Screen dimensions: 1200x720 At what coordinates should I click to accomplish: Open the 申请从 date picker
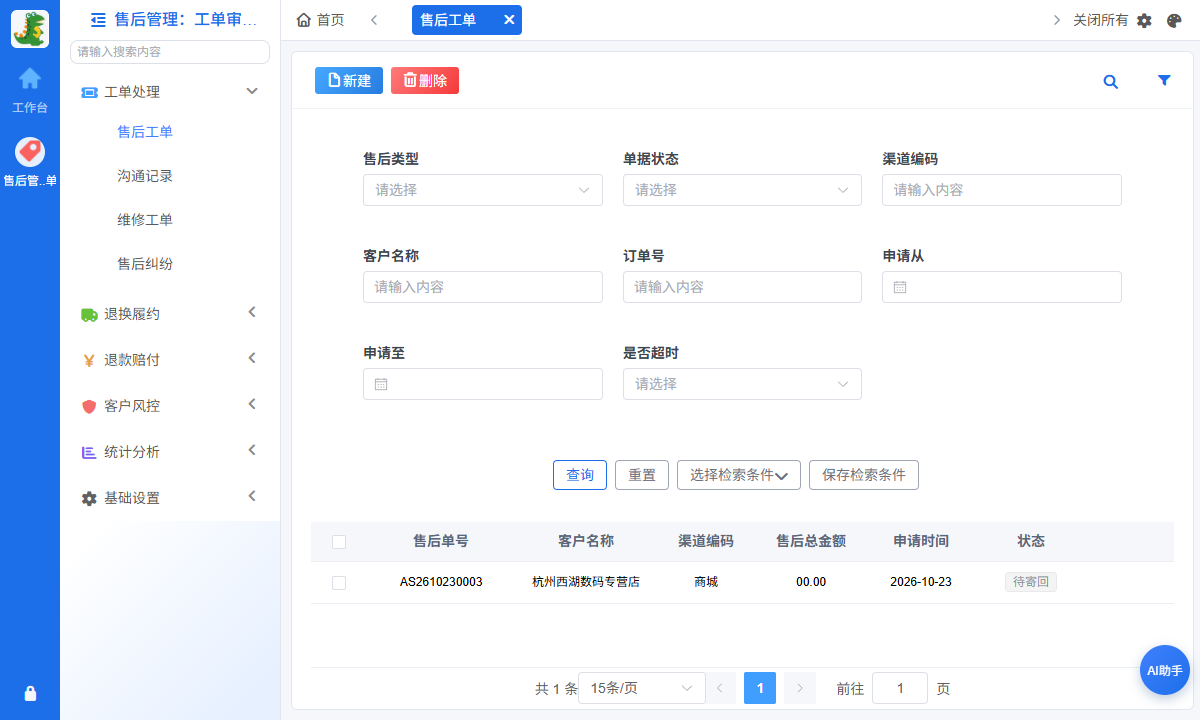click(1002, 287)
